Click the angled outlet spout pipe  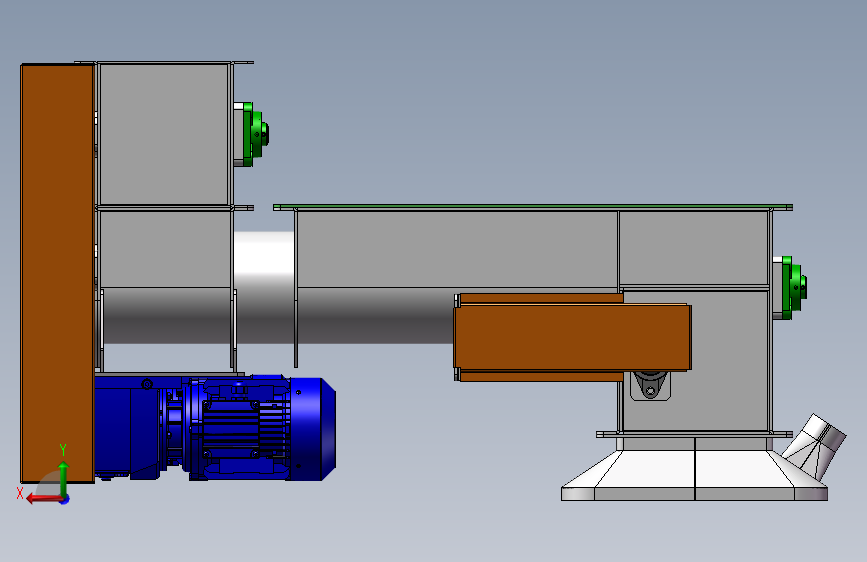(x=815, y=446)
